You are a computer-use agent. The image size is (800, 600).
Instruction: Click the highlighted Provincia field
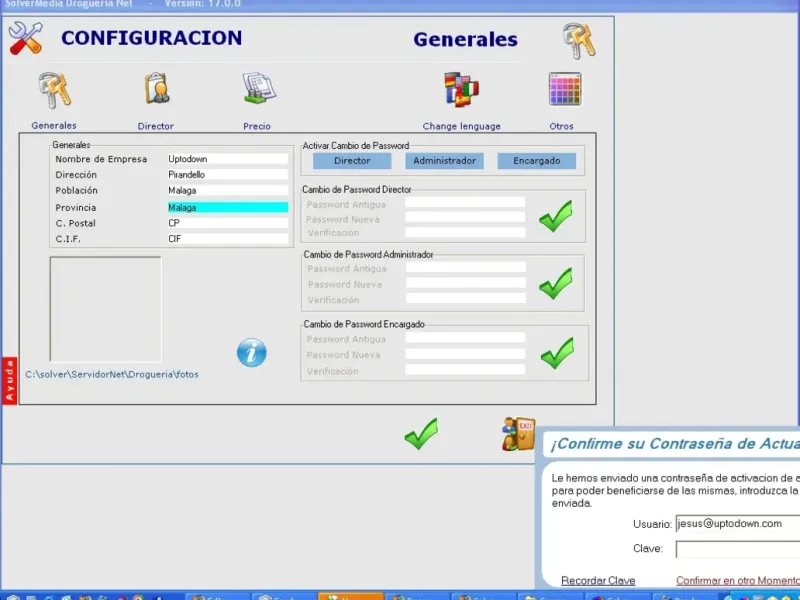coord(228,208)
